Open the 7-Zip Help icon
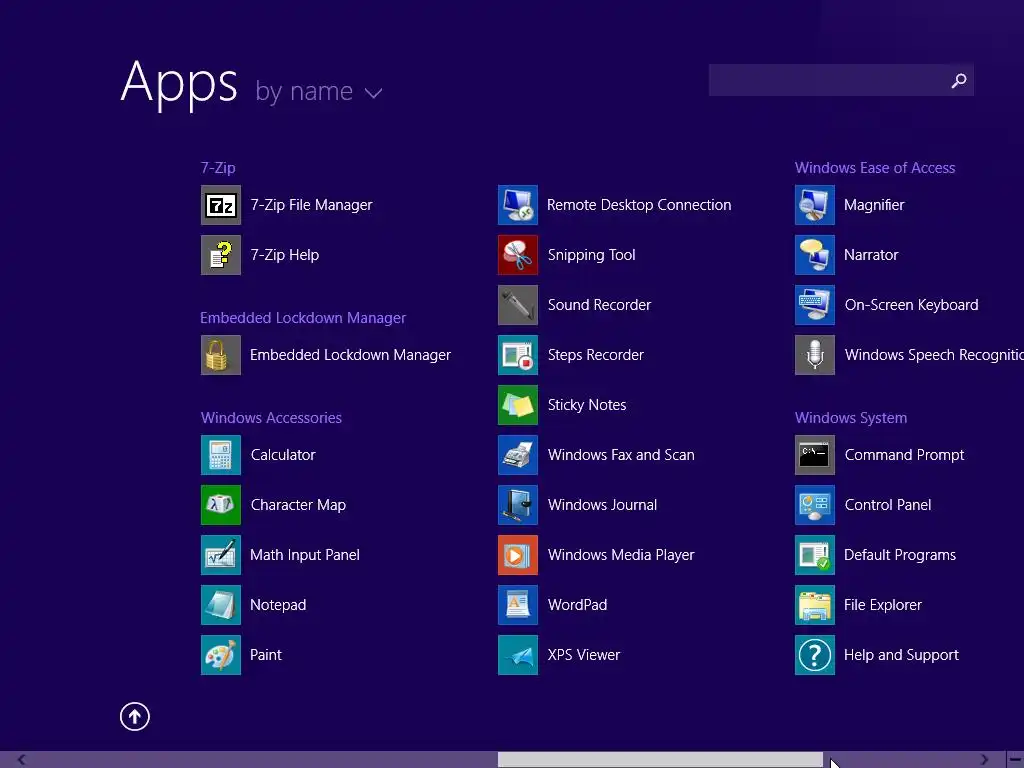This screenshot has height=768, width=1024. point(221,255)
